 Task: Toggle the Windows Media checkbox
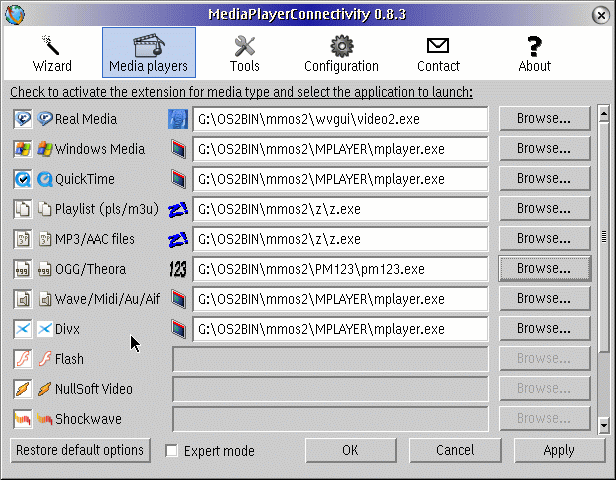[x=23, y=149]
